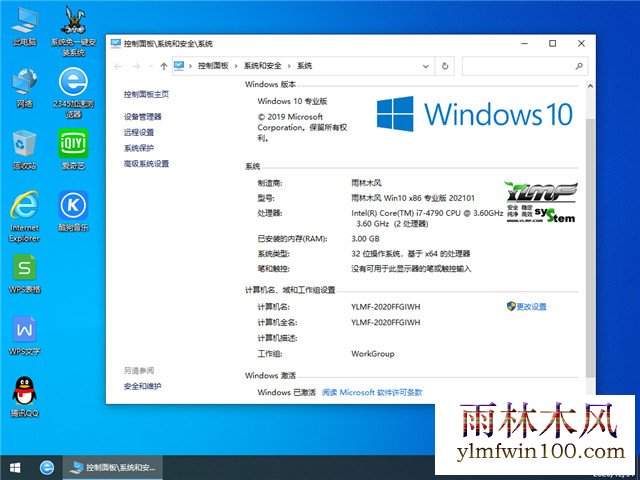Refresh the system page
This screenshot has height=480, width=640.
pos(445,66)
